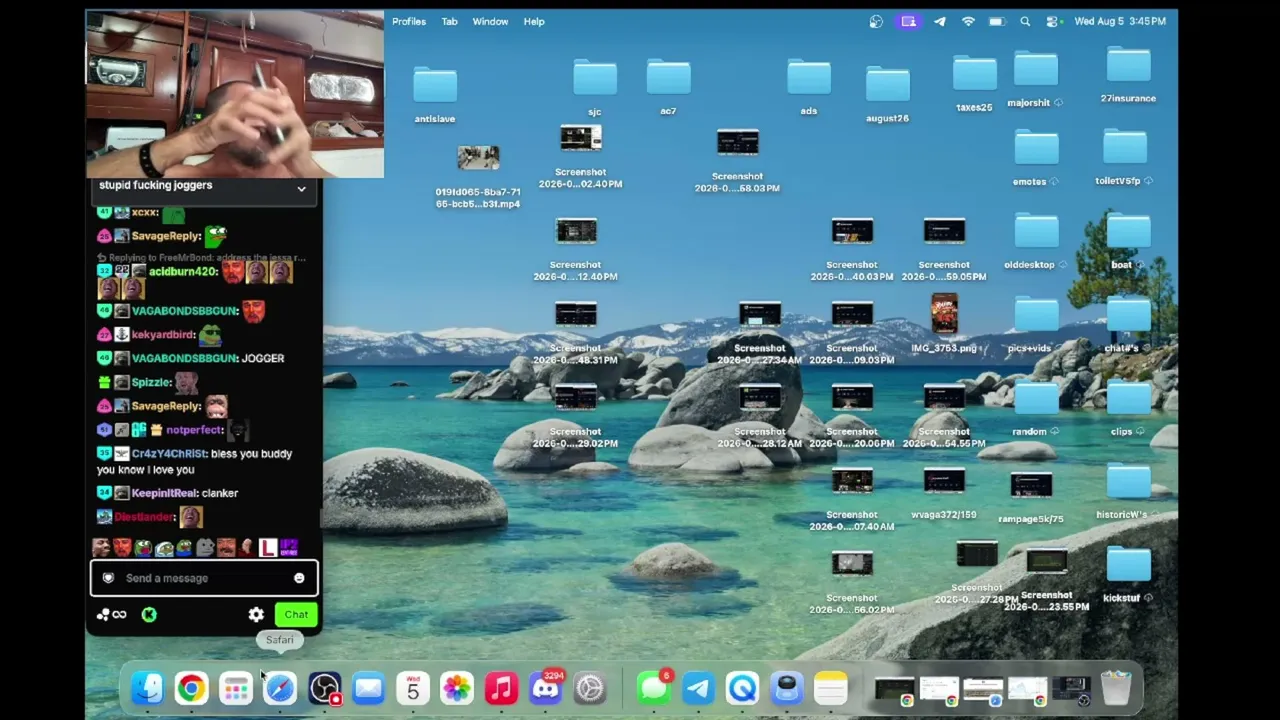Open chat settings gear icon

[256, 615]
